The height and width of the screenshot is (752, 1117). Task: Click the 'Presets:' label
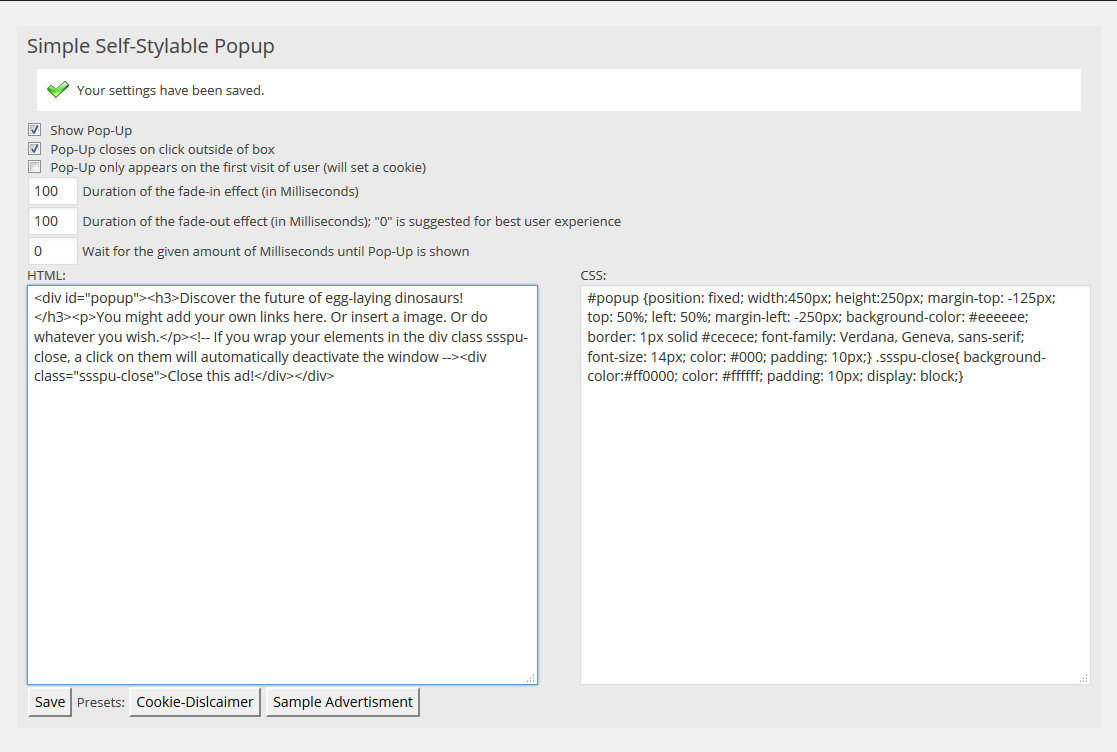100,702
